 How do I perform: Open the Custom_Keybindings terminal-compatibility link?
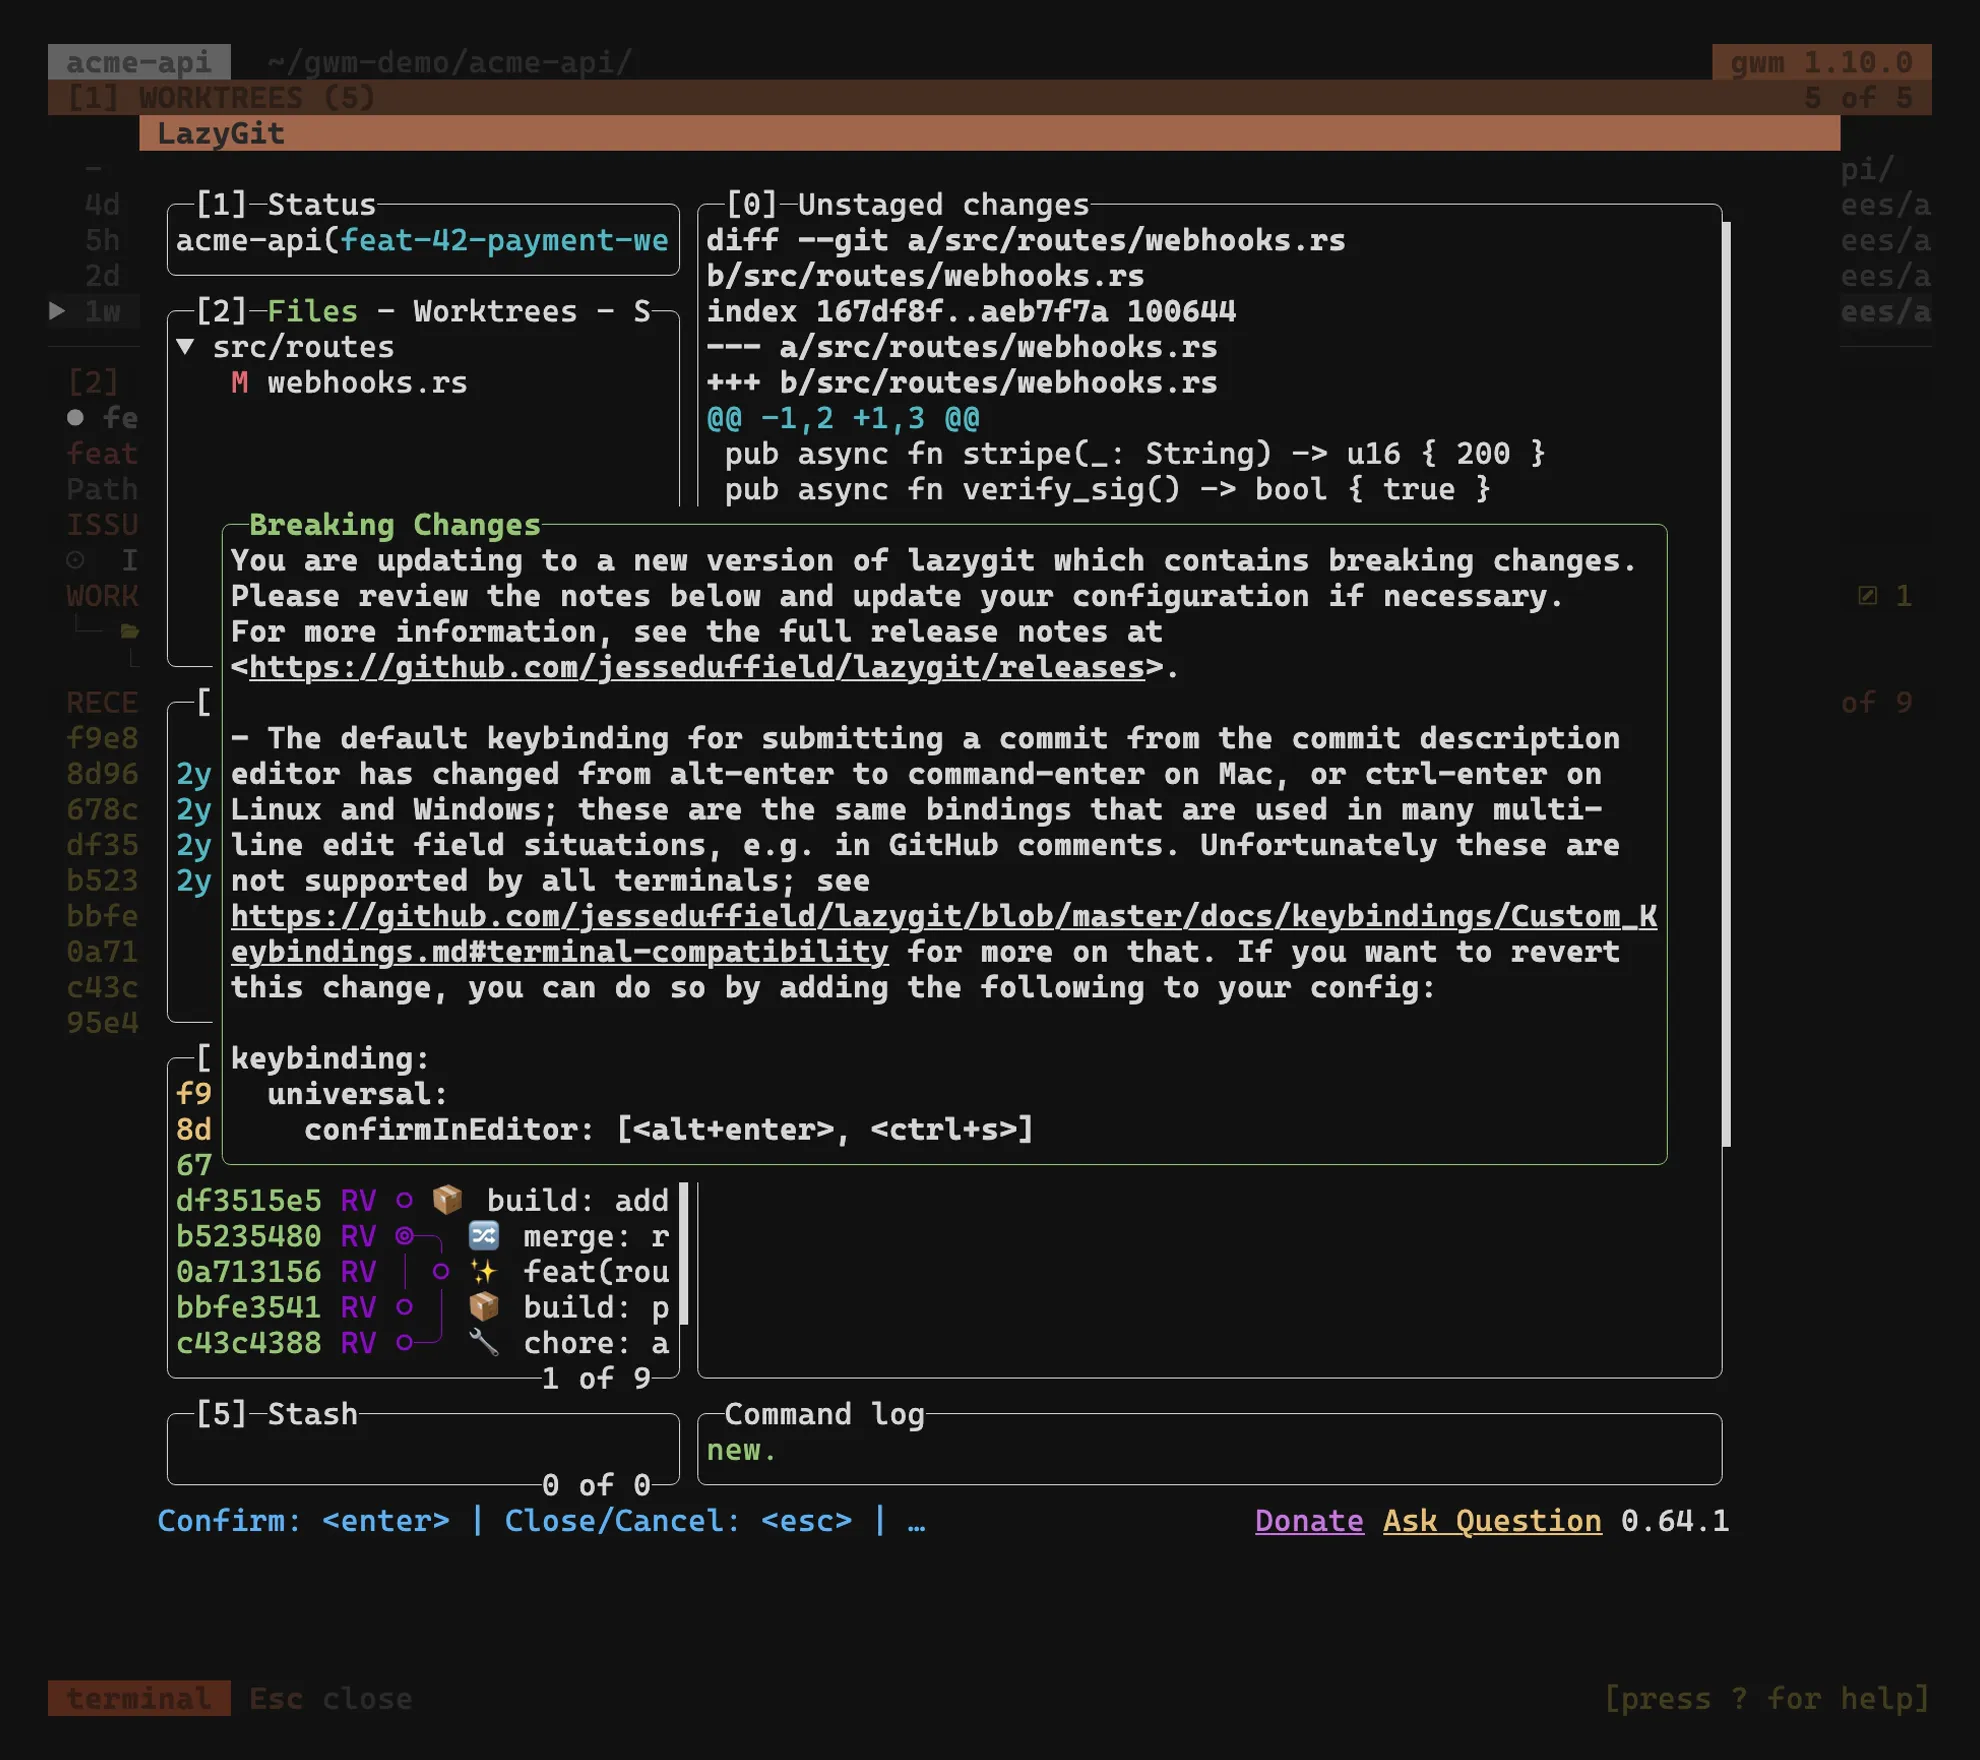point(943,933)
